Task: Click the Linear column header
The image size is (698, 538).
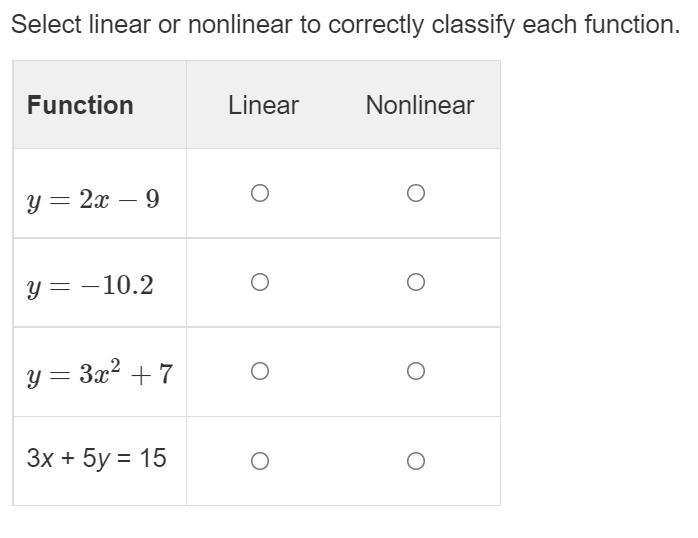Action: point(263,105)
